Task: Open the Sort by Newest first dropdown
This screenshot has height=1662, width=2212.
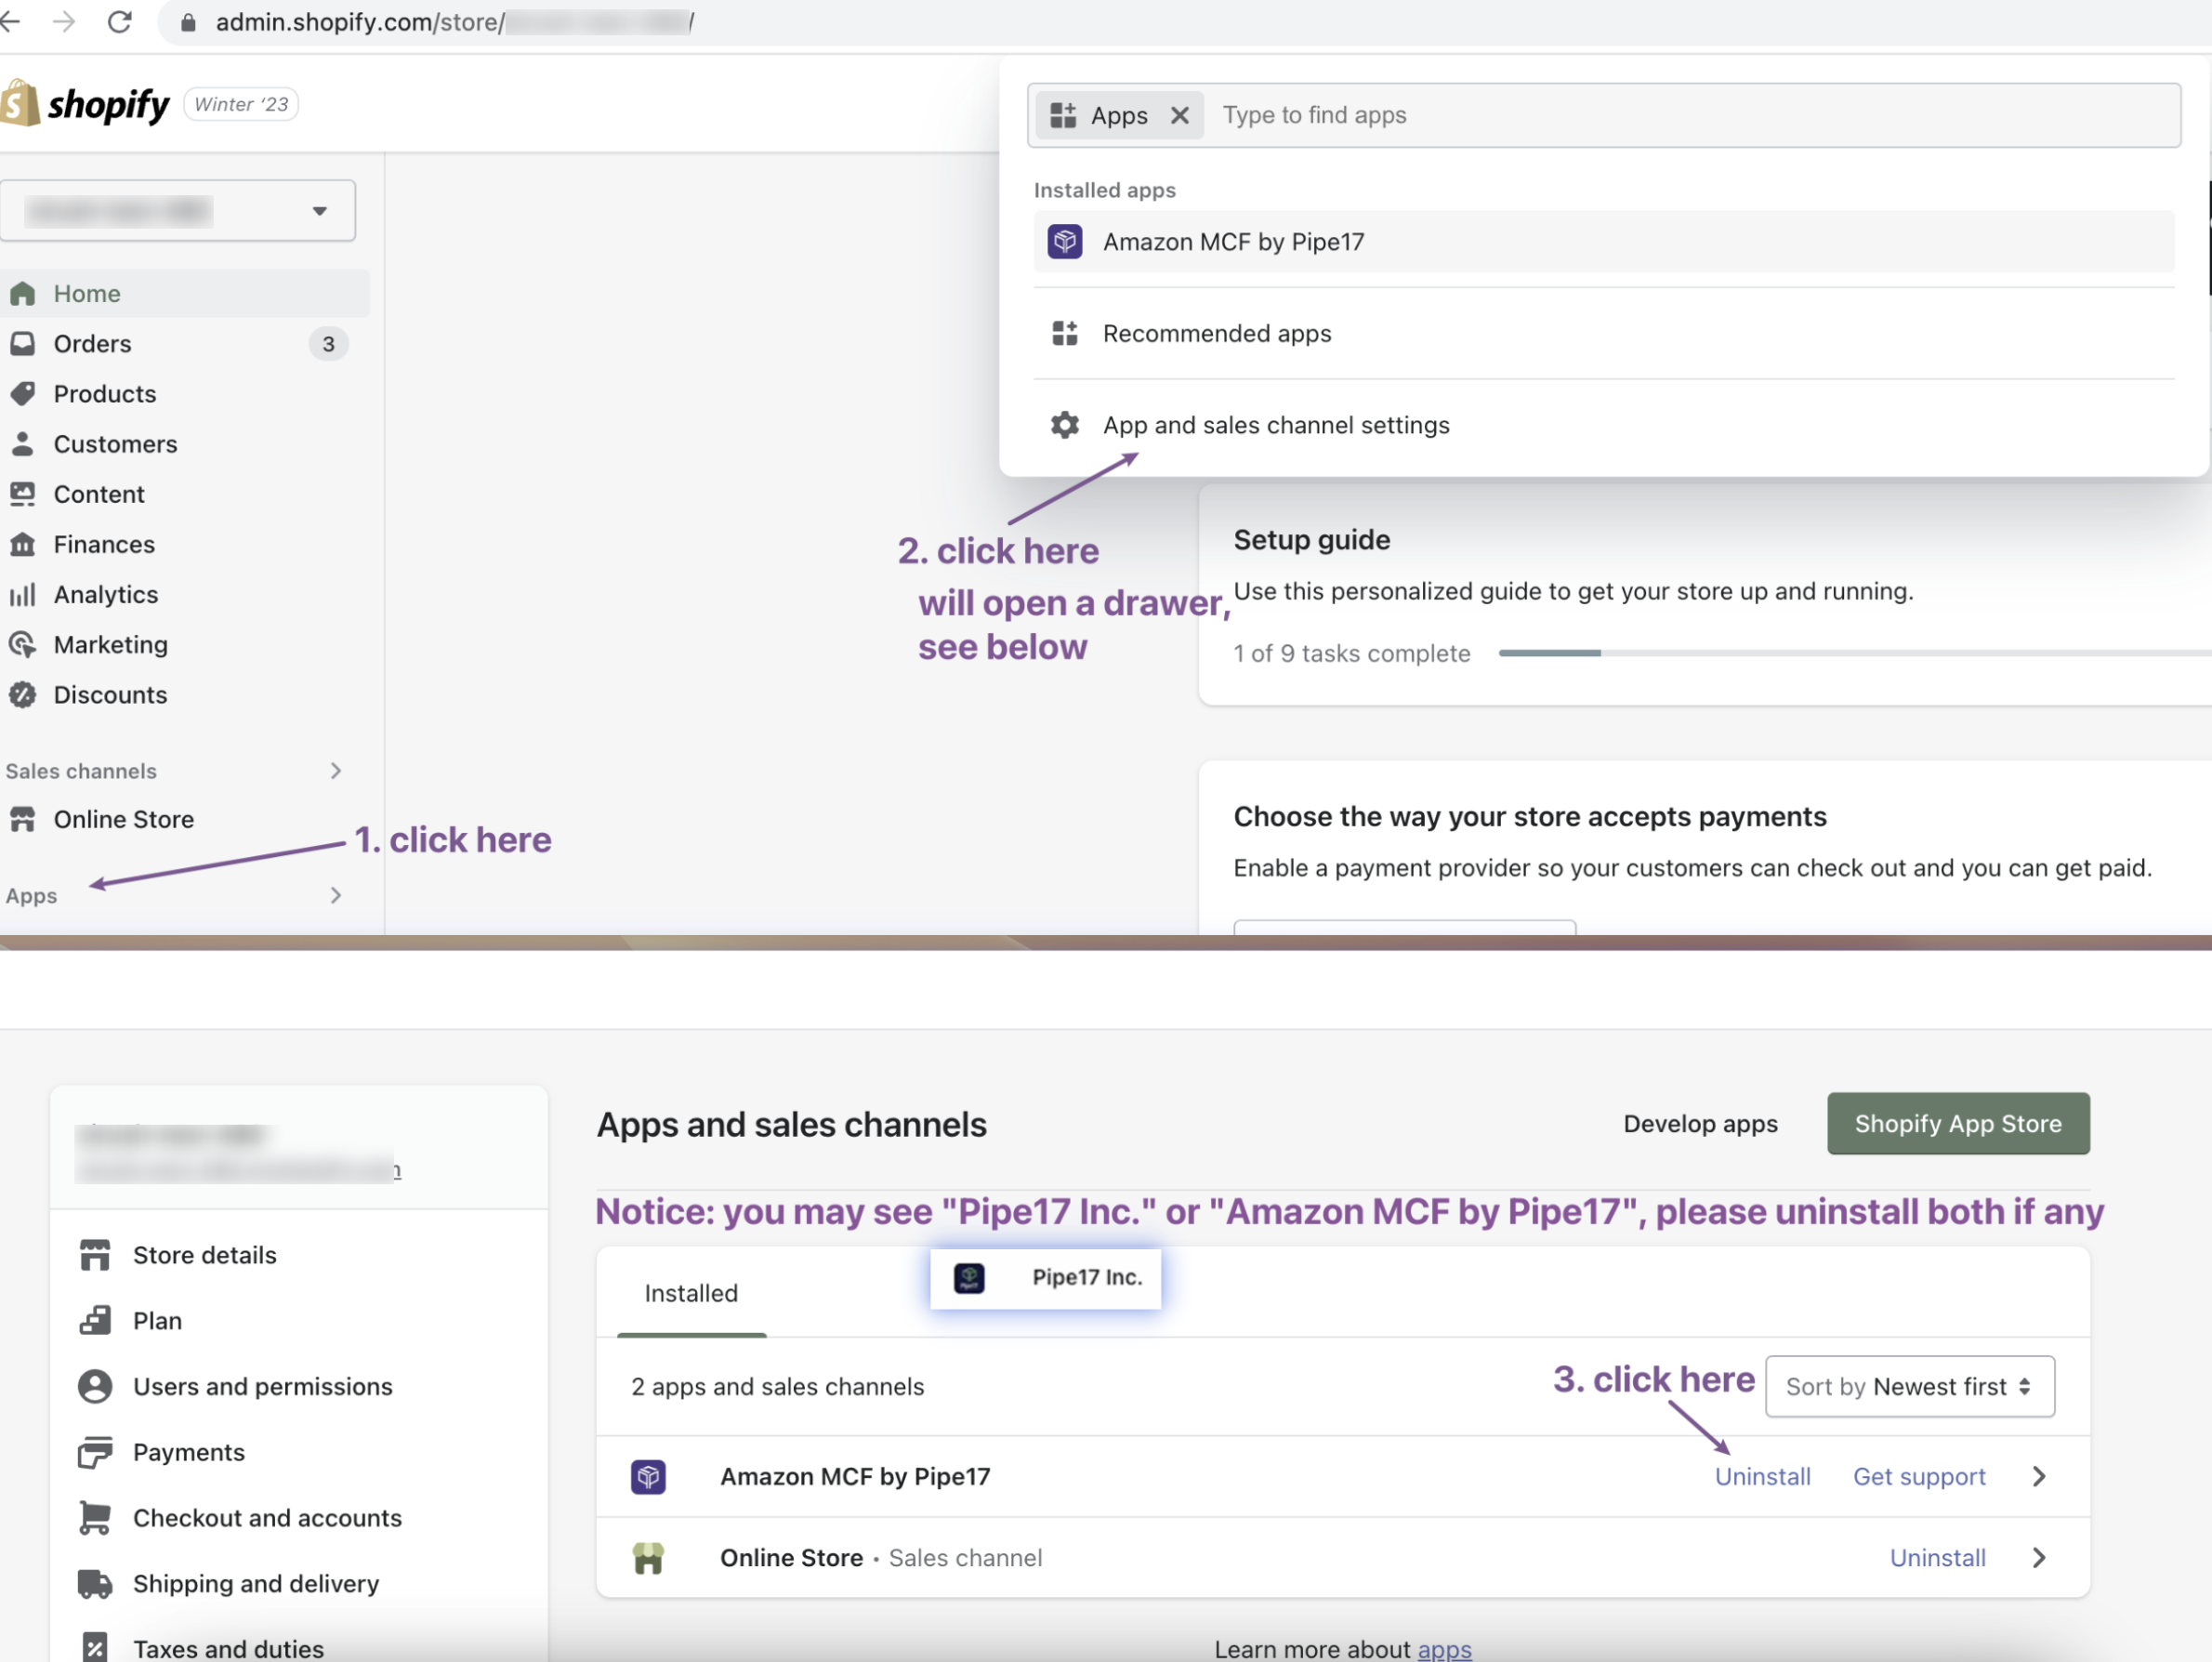Action: coord(1910,1387)
